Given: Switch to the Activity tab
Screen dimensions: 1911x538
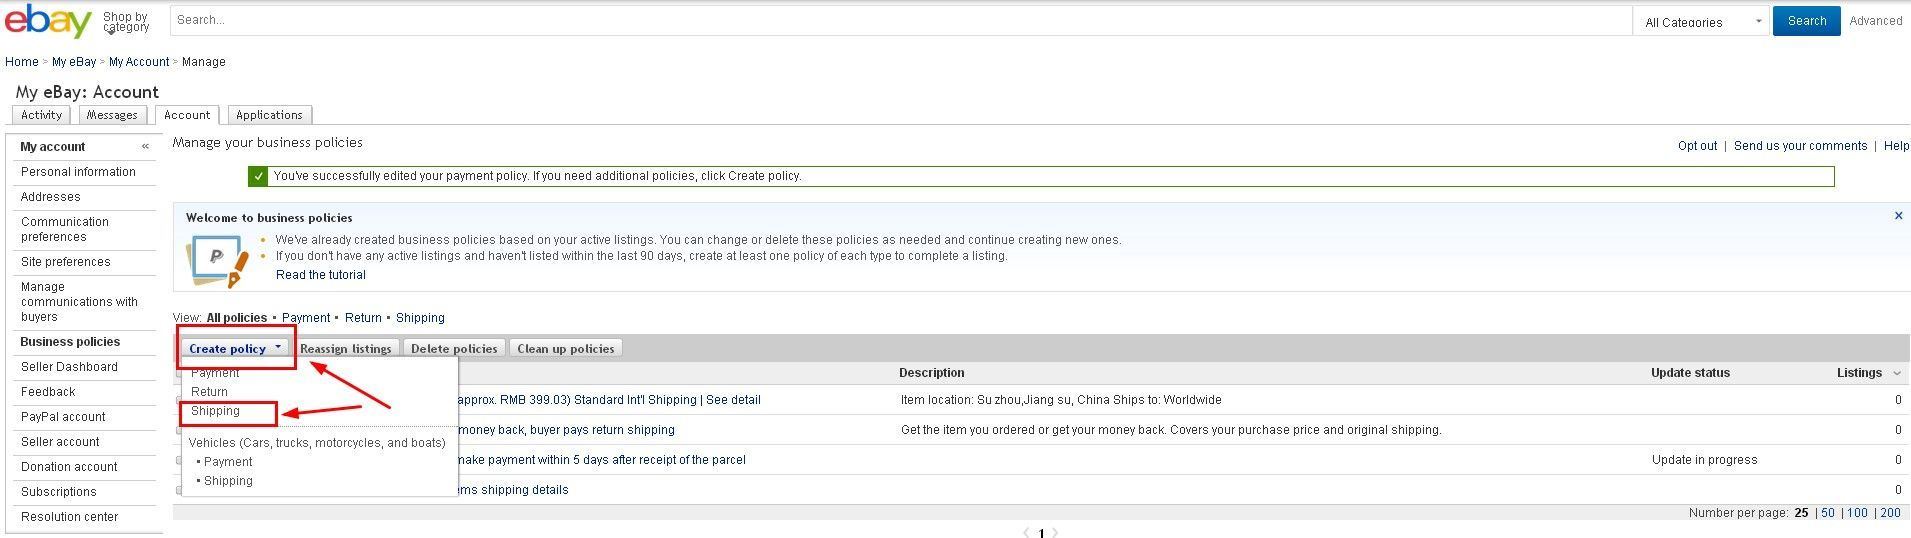Looking at the screenshot, I should (x=41, y=115).
